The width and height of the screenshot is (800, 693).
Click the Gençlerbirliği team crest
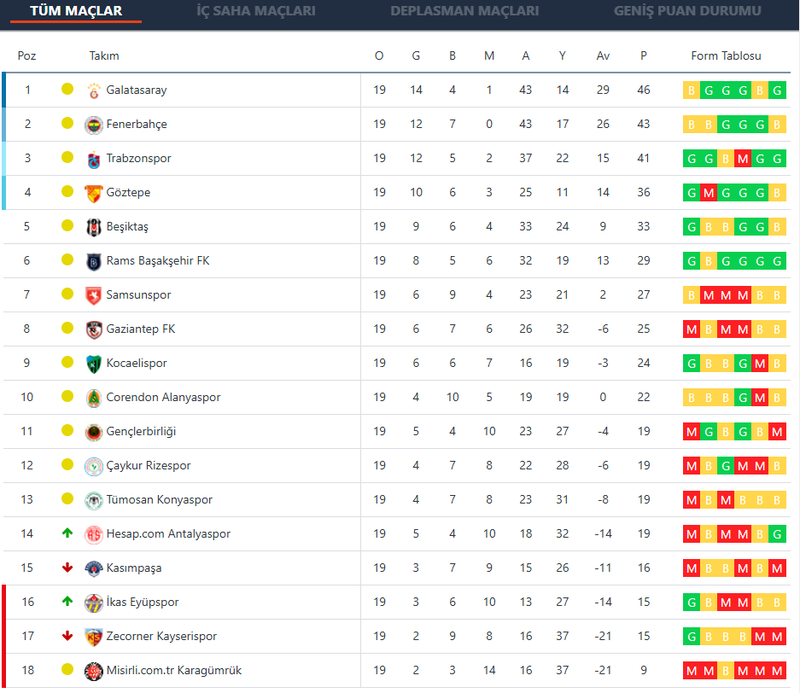pos(94,432)
